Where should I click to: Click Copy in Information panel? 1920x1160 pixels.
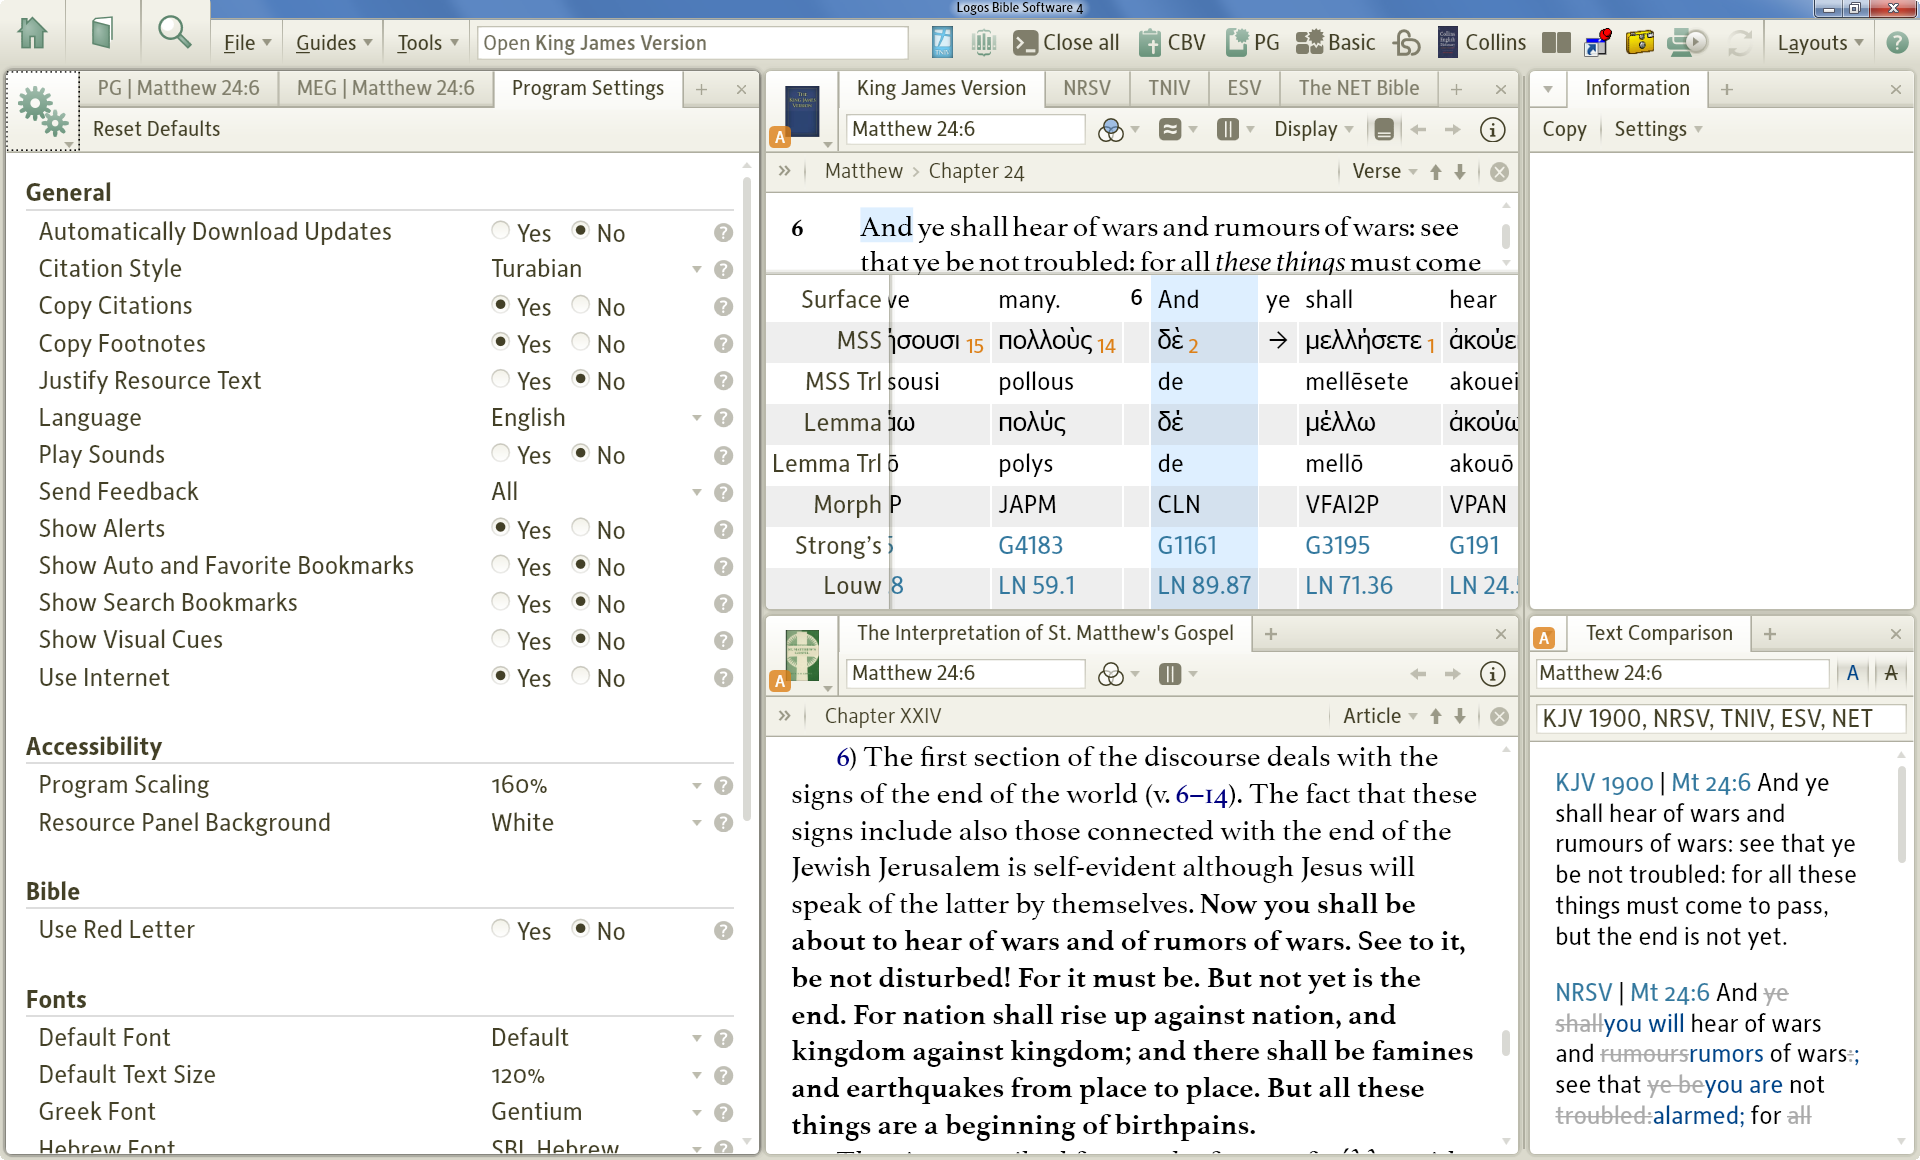[1564, 130]
